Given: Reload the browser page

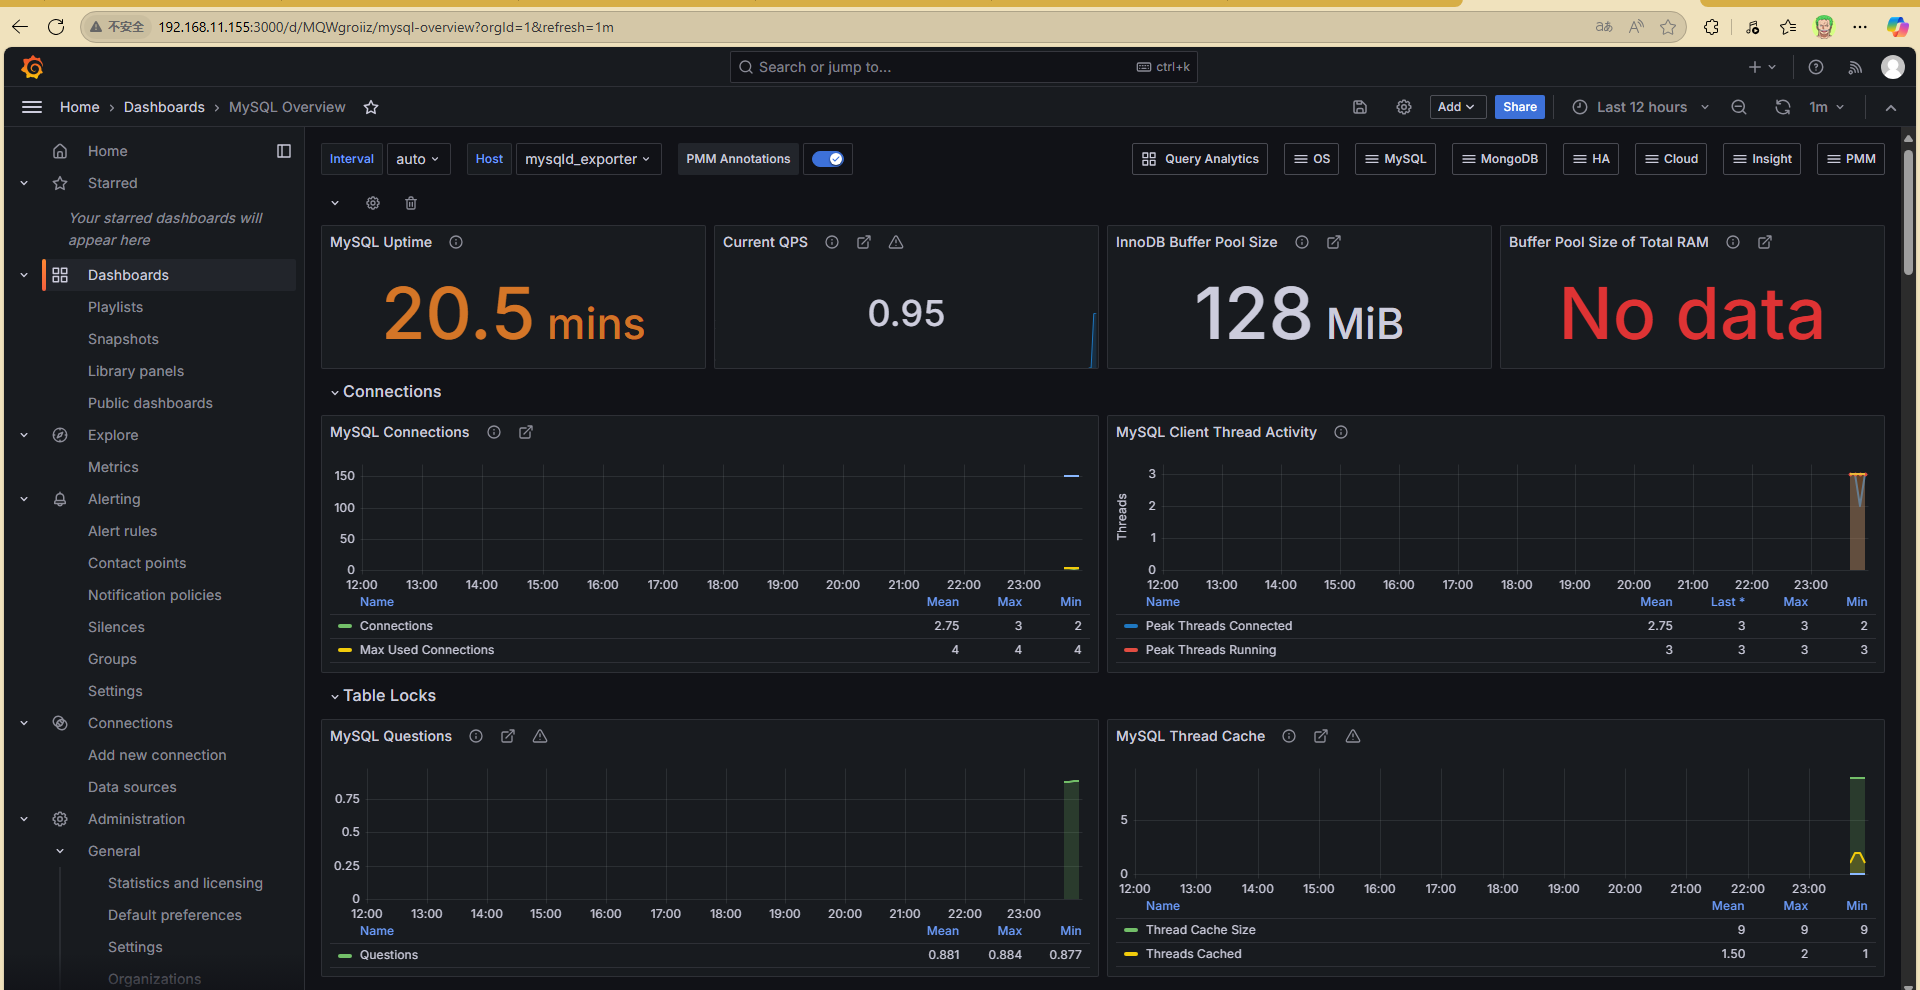Looking at the screenshot, I should tap(56, 27).
